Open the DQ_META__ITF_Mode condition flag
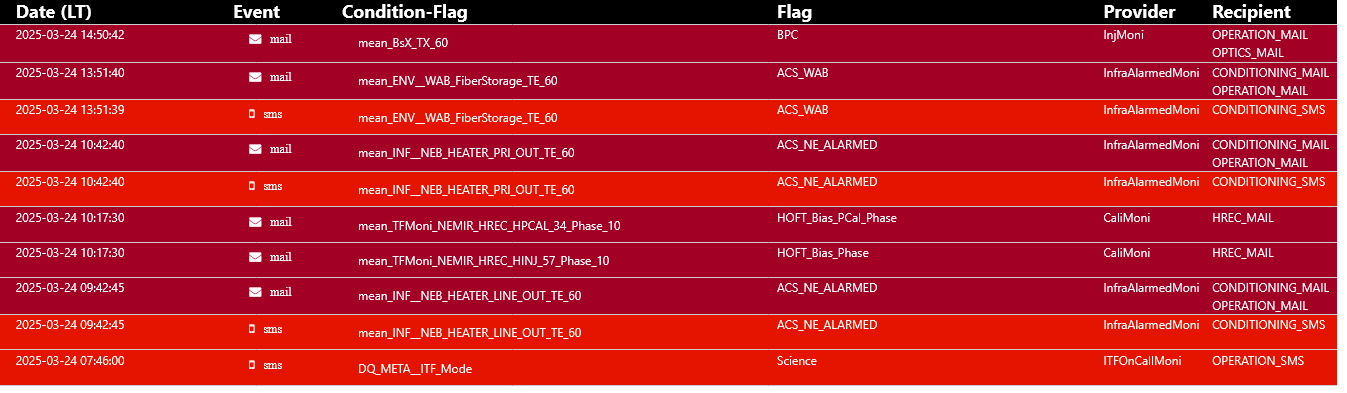 tap(415, 369)
